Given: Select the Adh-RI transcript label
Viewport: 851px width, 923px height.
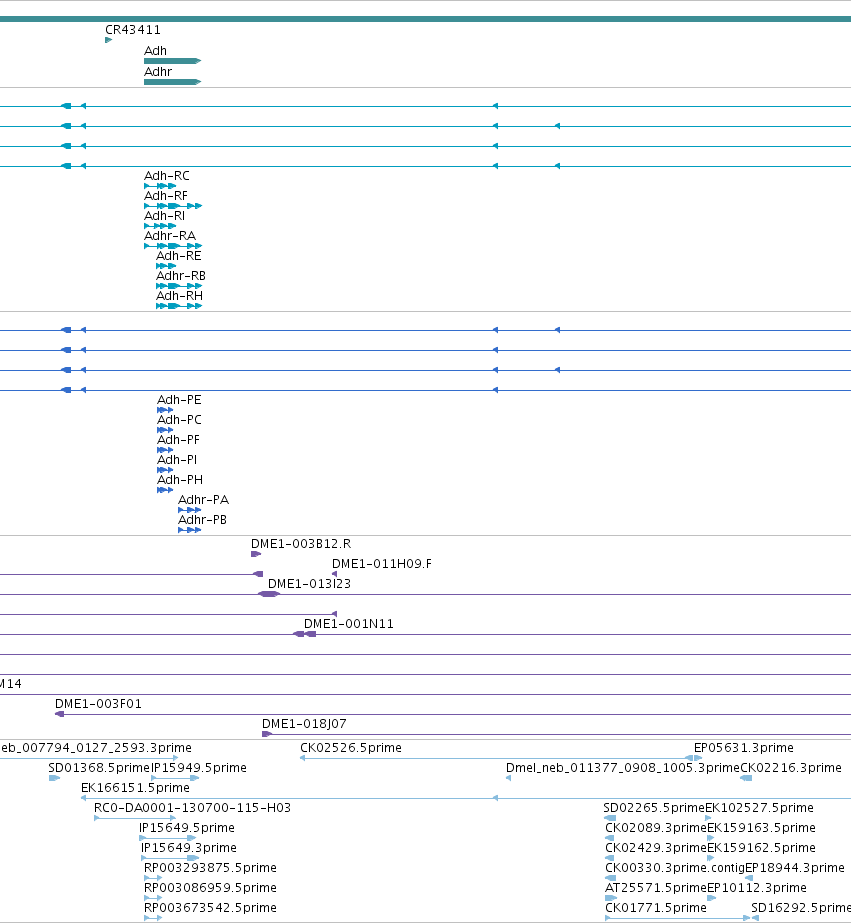Looking at the screenshot, I should tap(164, 215).
